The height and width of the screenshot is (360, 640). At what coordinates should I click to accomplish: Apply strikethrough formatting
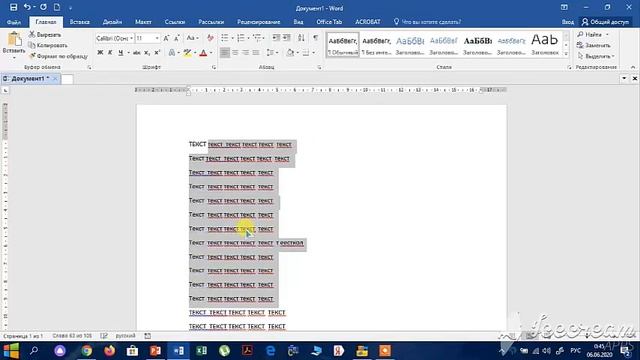[x=136, y=53]
